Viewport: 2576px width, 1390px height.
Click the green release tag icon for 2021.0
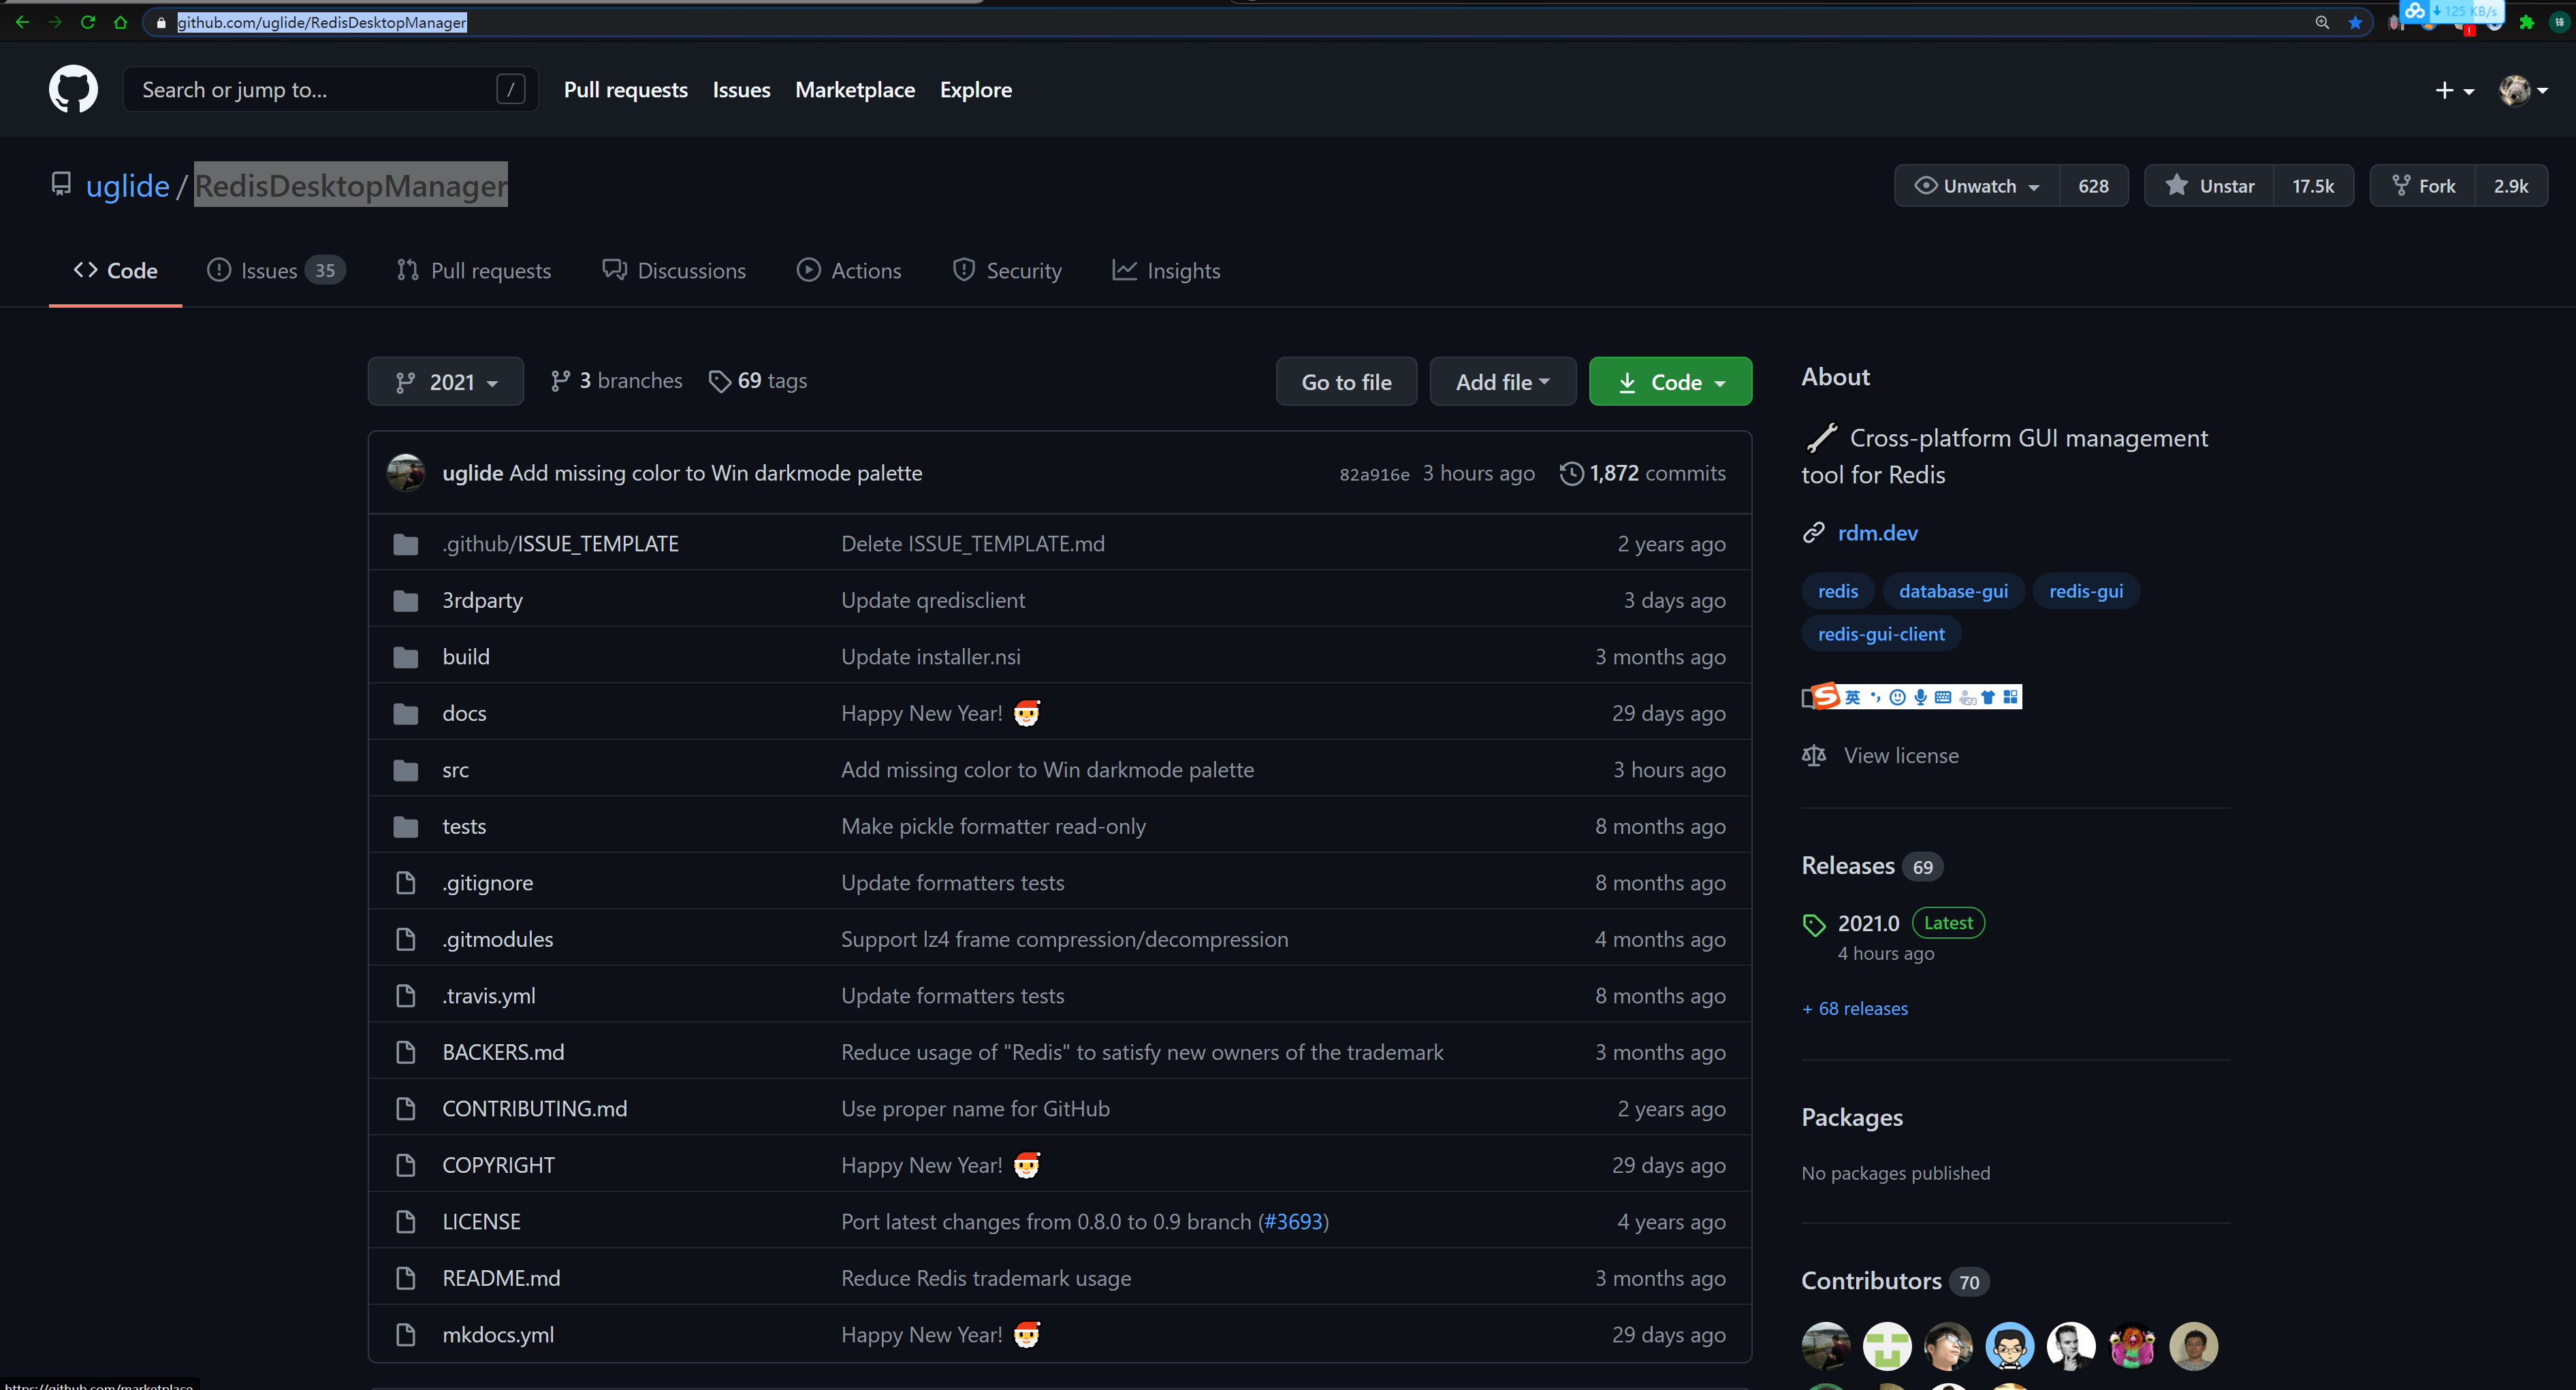click(1814, 925)
